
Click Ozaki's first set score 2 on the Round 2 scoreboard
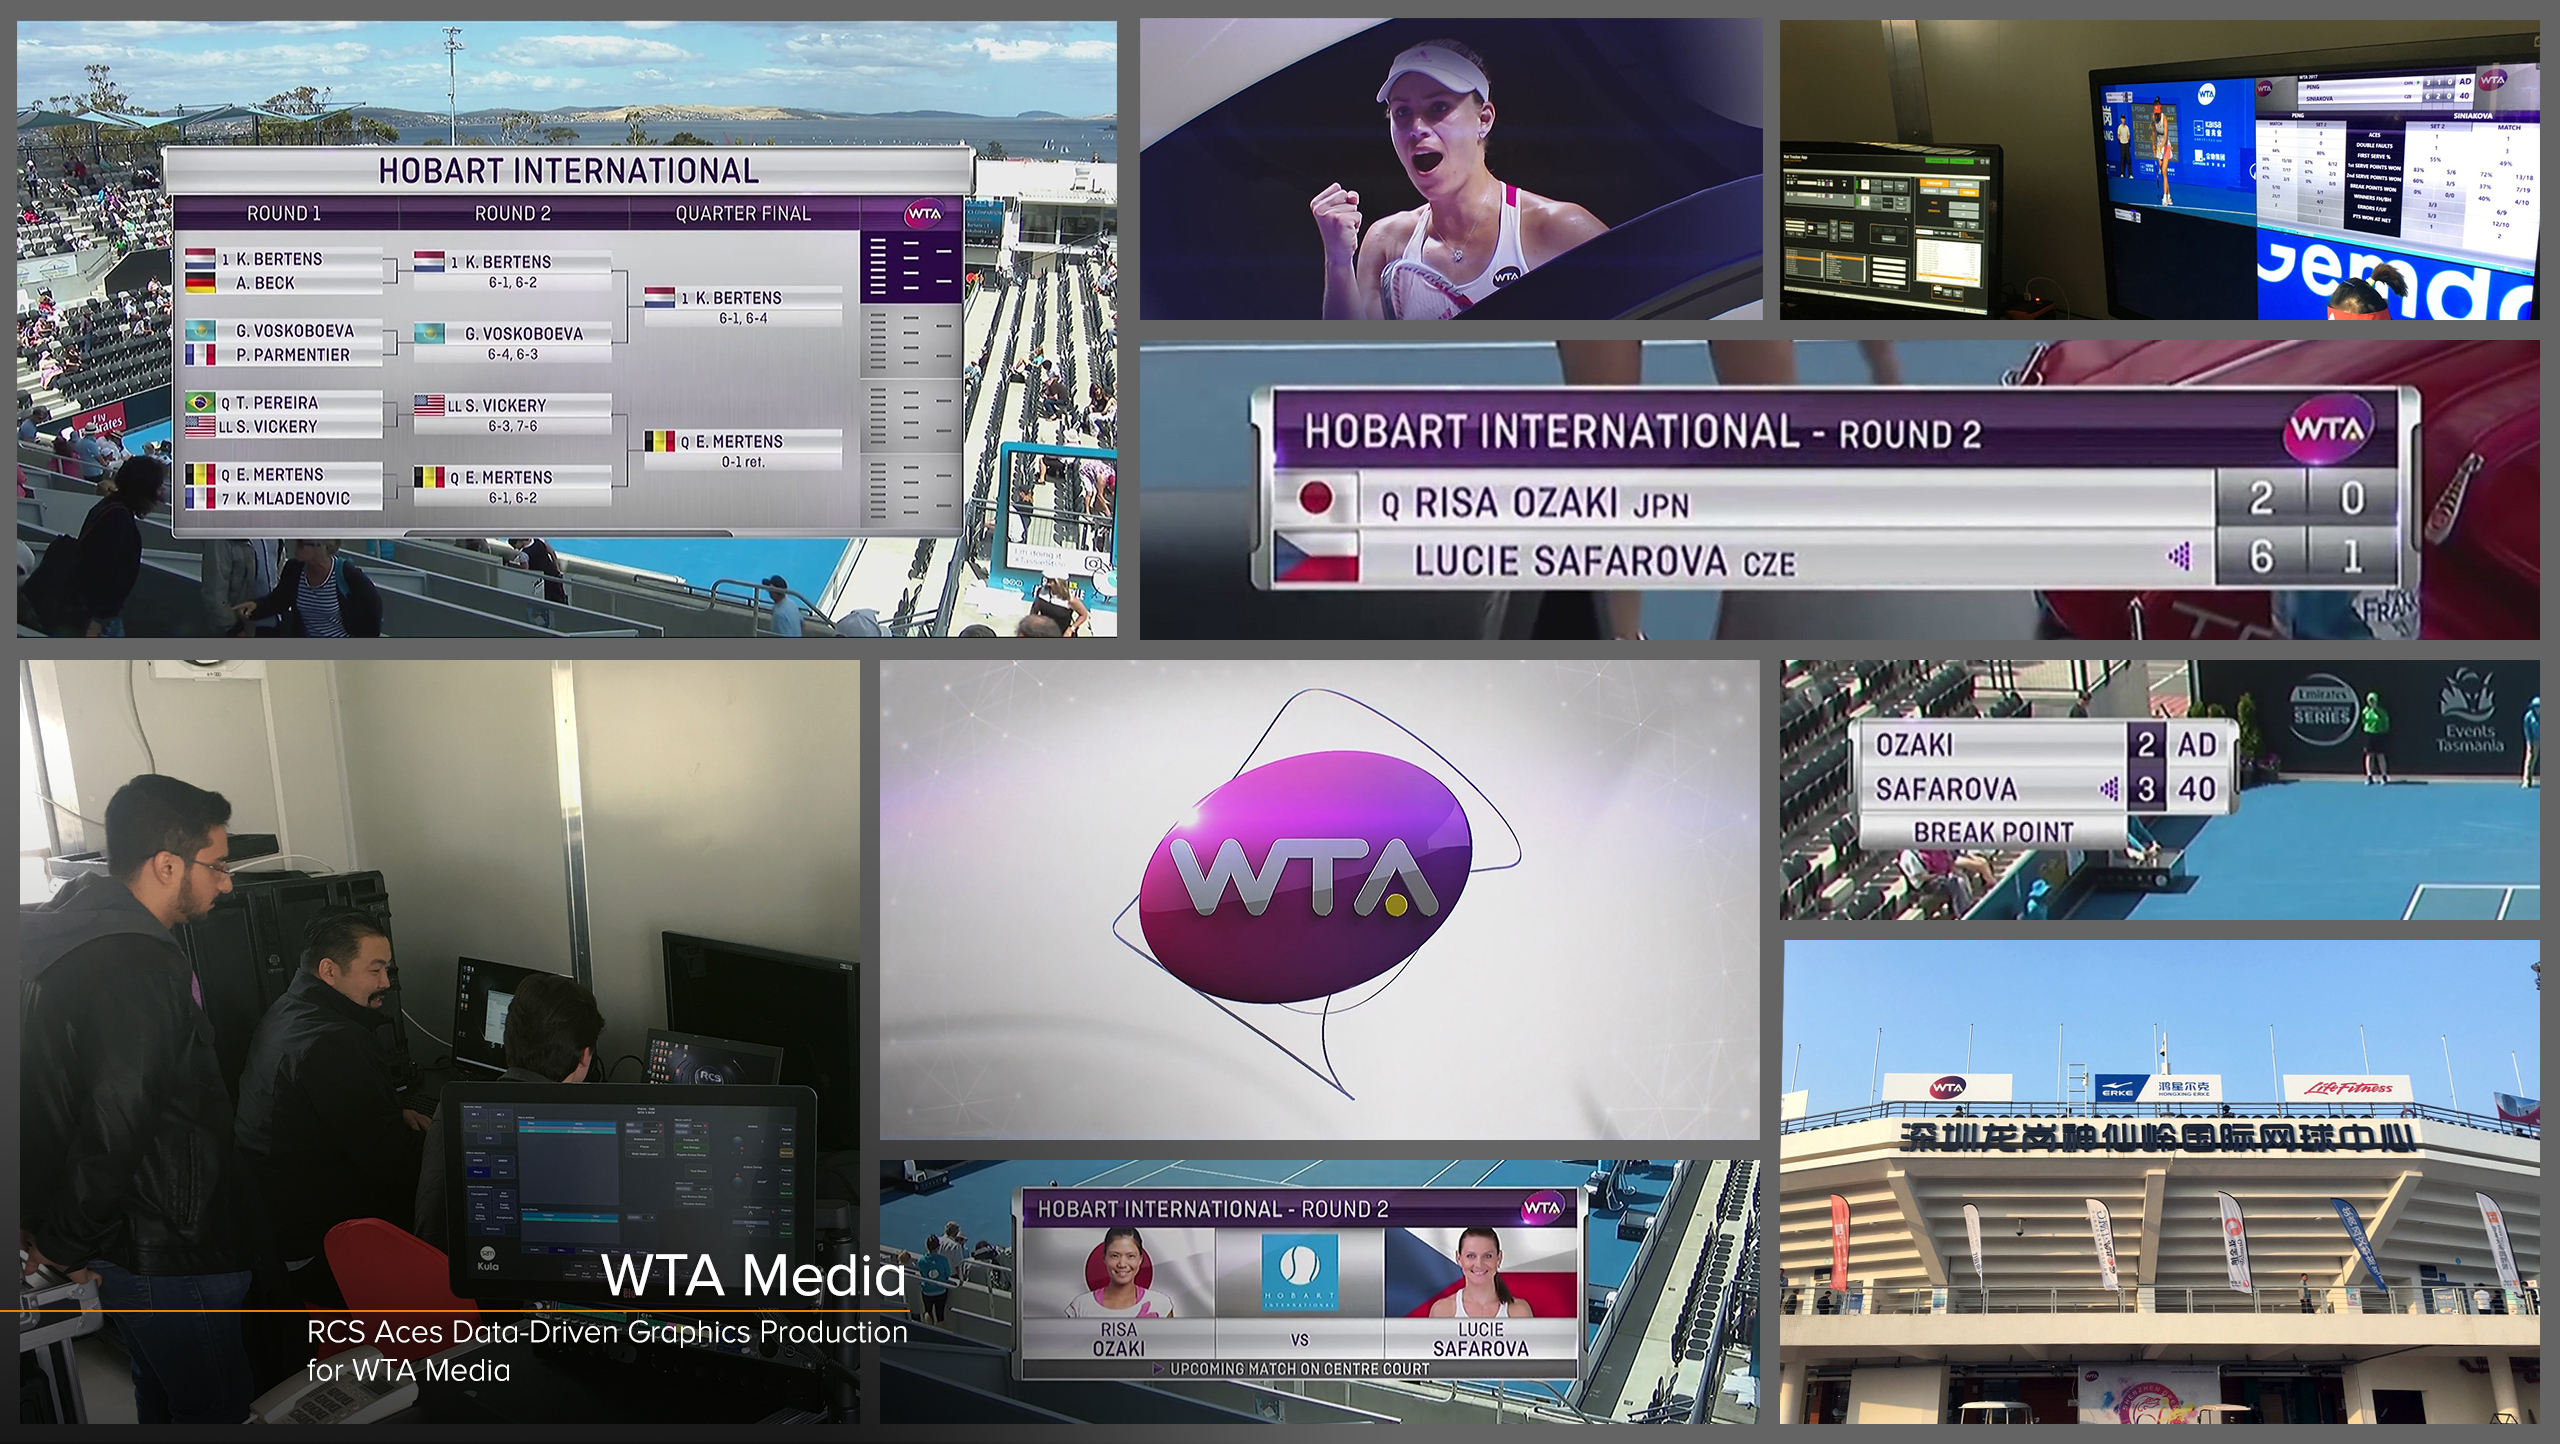tap(2260, 498)
